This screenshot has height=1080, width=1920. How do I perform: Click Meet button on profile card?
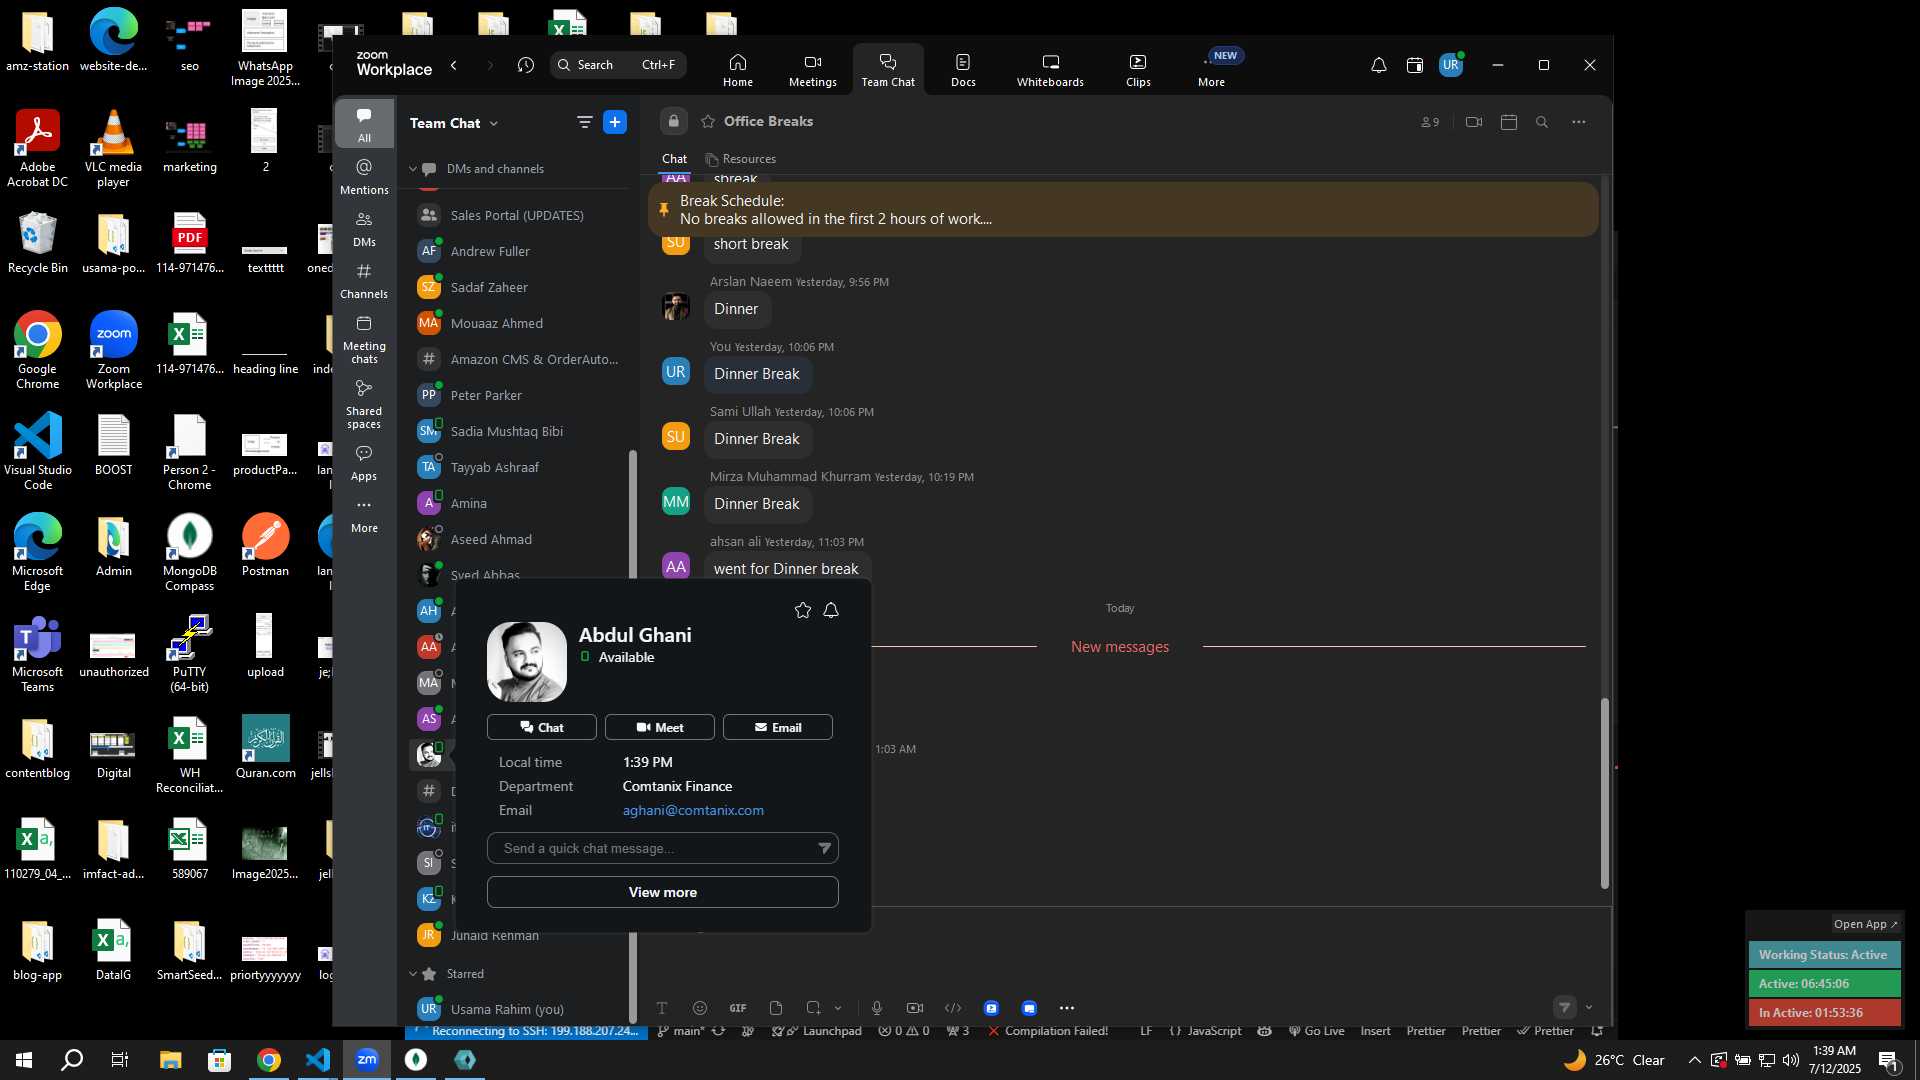click(x=660, y=727)
